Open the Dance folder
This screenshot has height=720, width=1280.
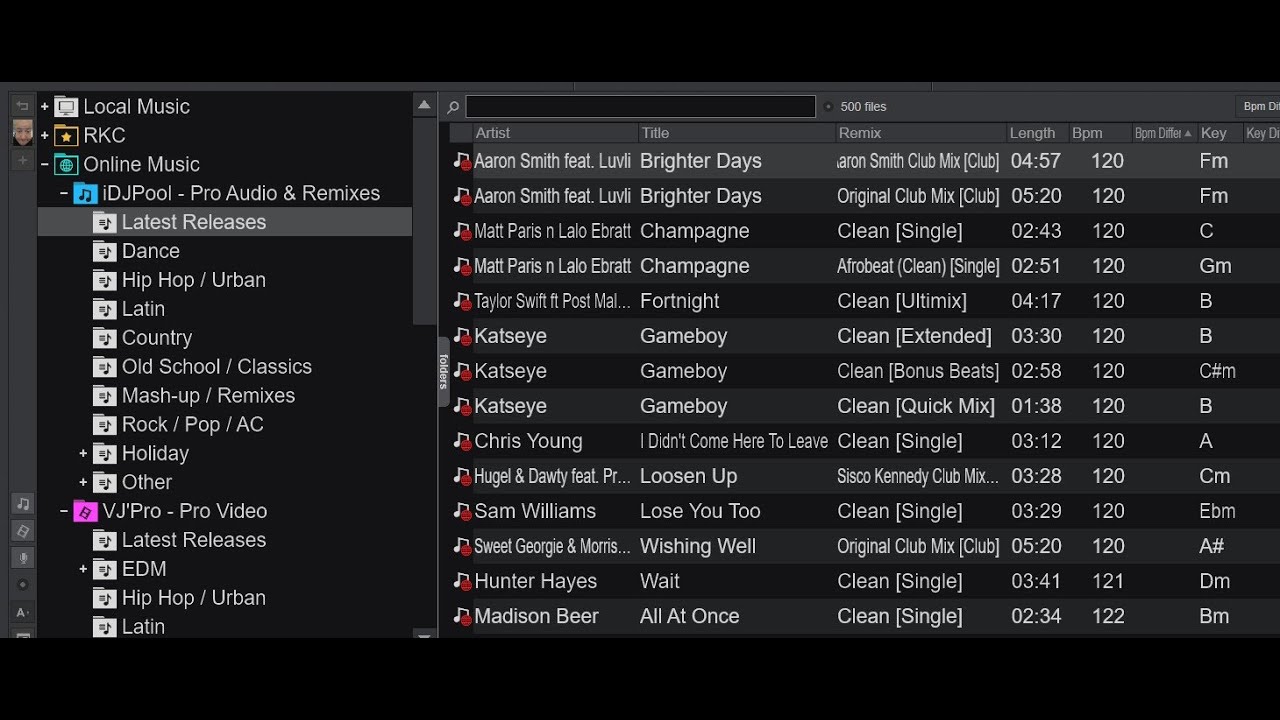coord(151,251)
